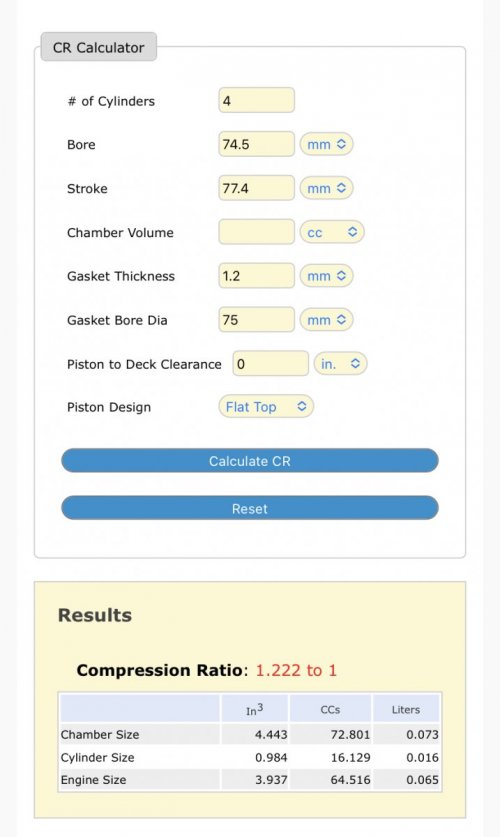Click the # of Cylinders input field
The image size is (500, 837).
[x=256, y=100]
